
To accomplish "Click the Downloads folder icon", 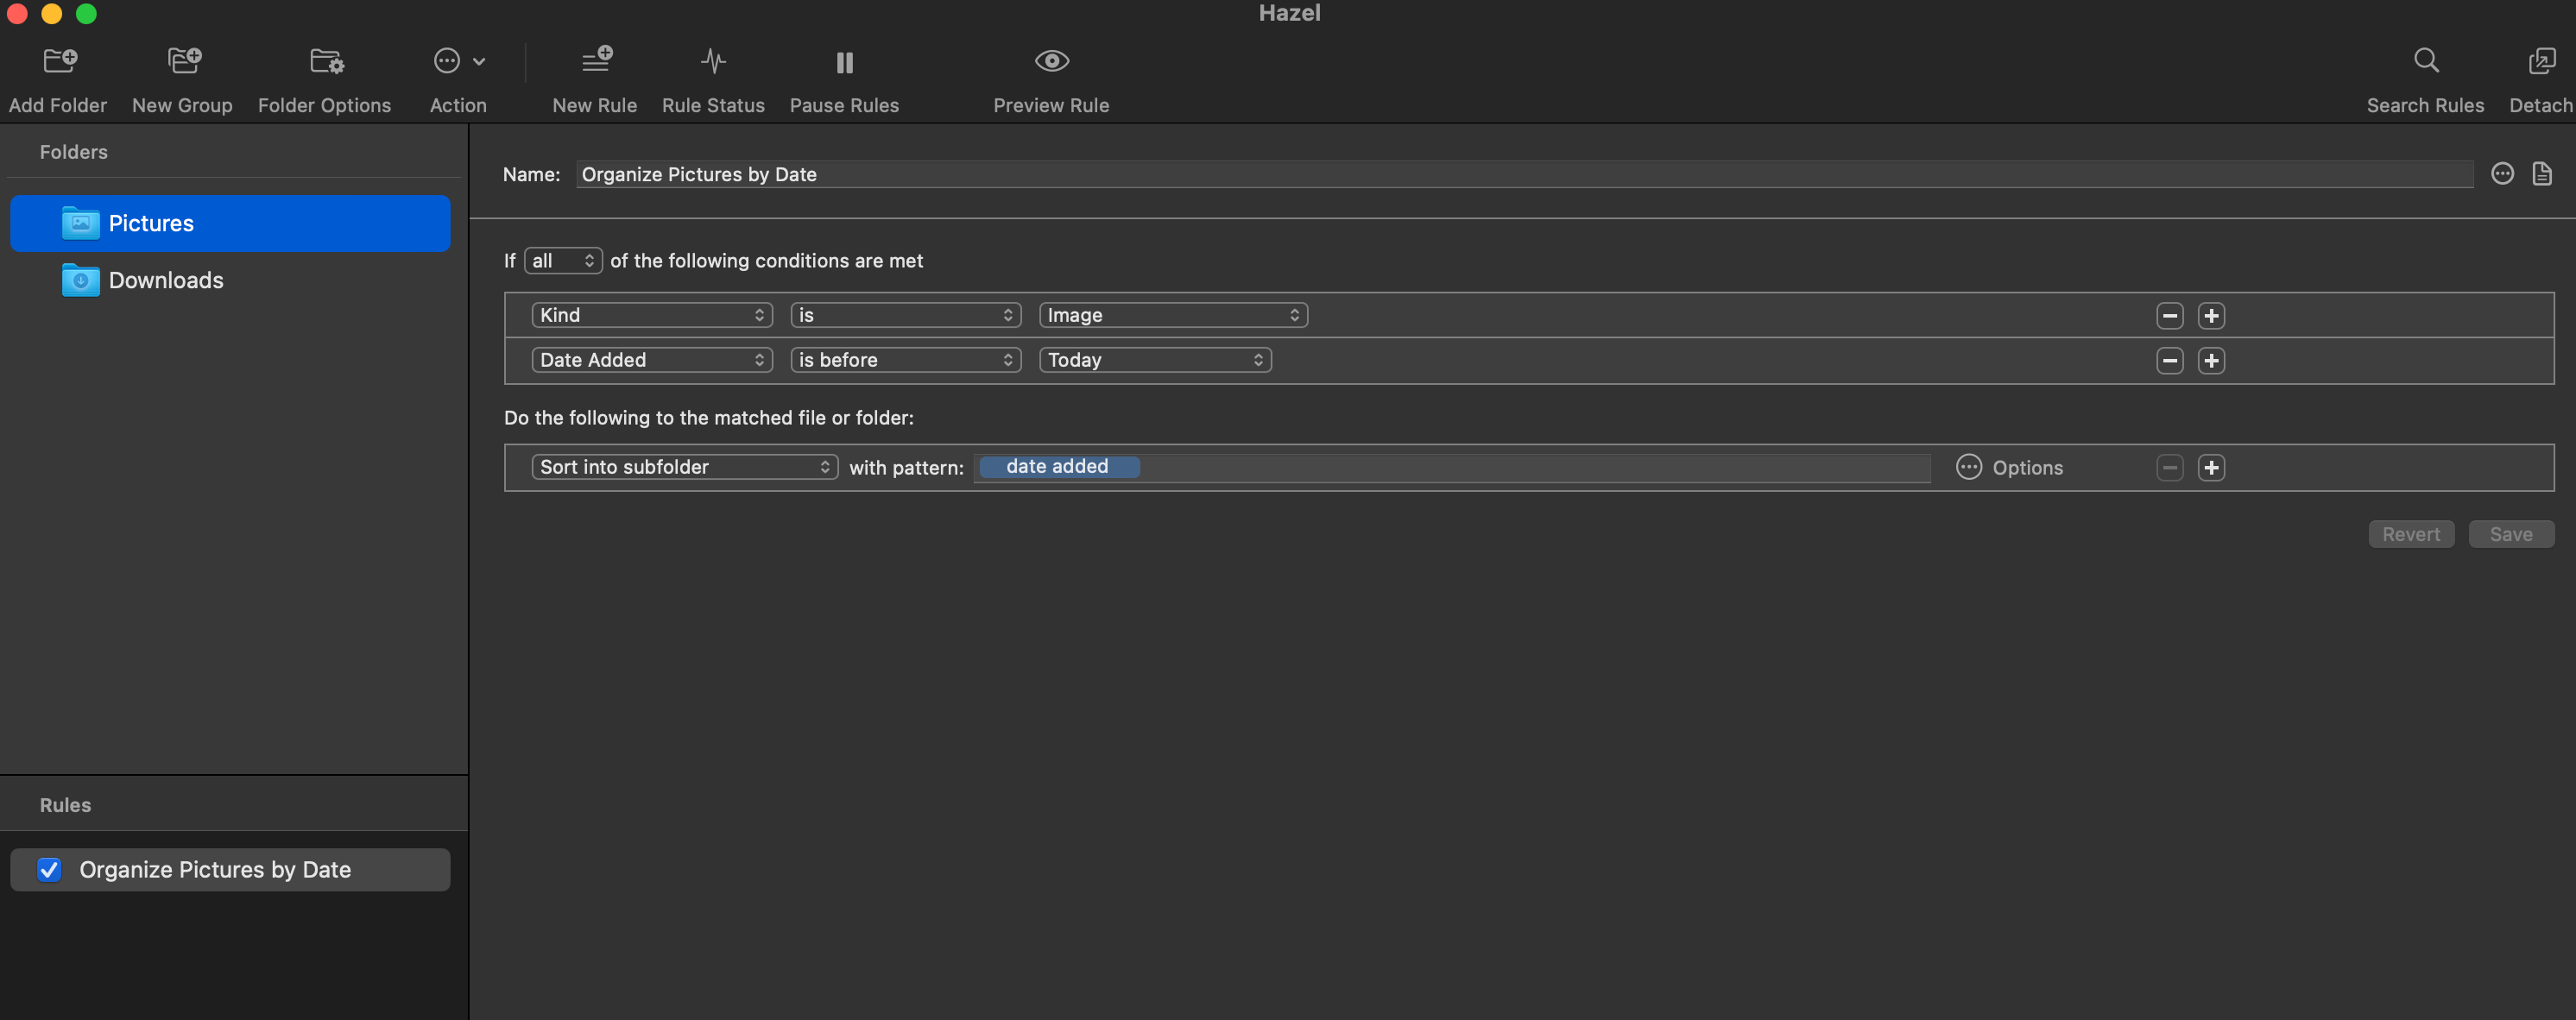I will 80,280.
